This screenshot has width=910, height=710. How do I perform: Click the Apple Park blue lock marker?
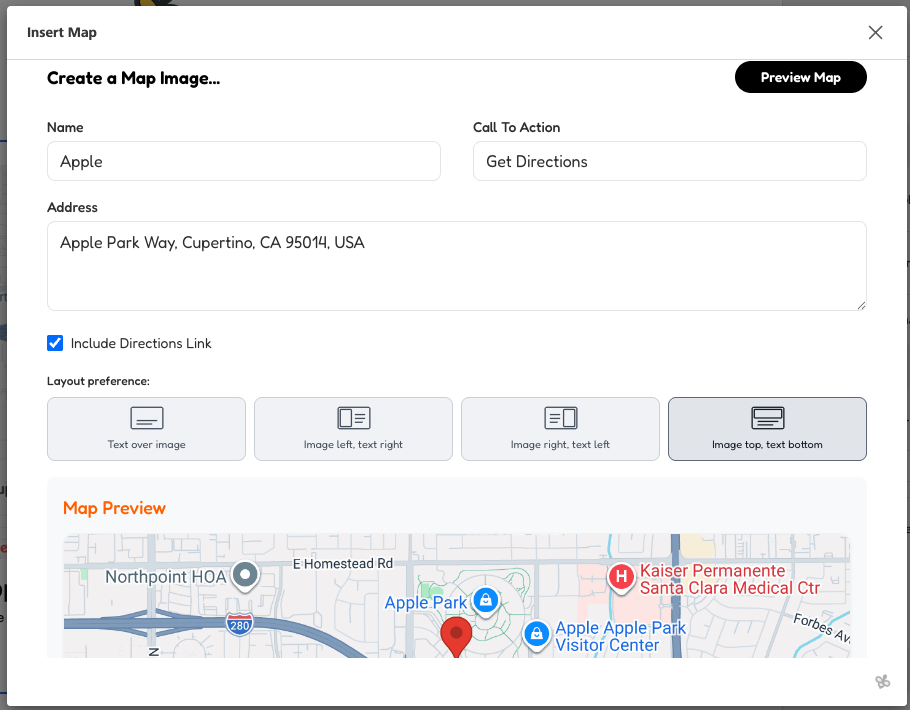486,600
